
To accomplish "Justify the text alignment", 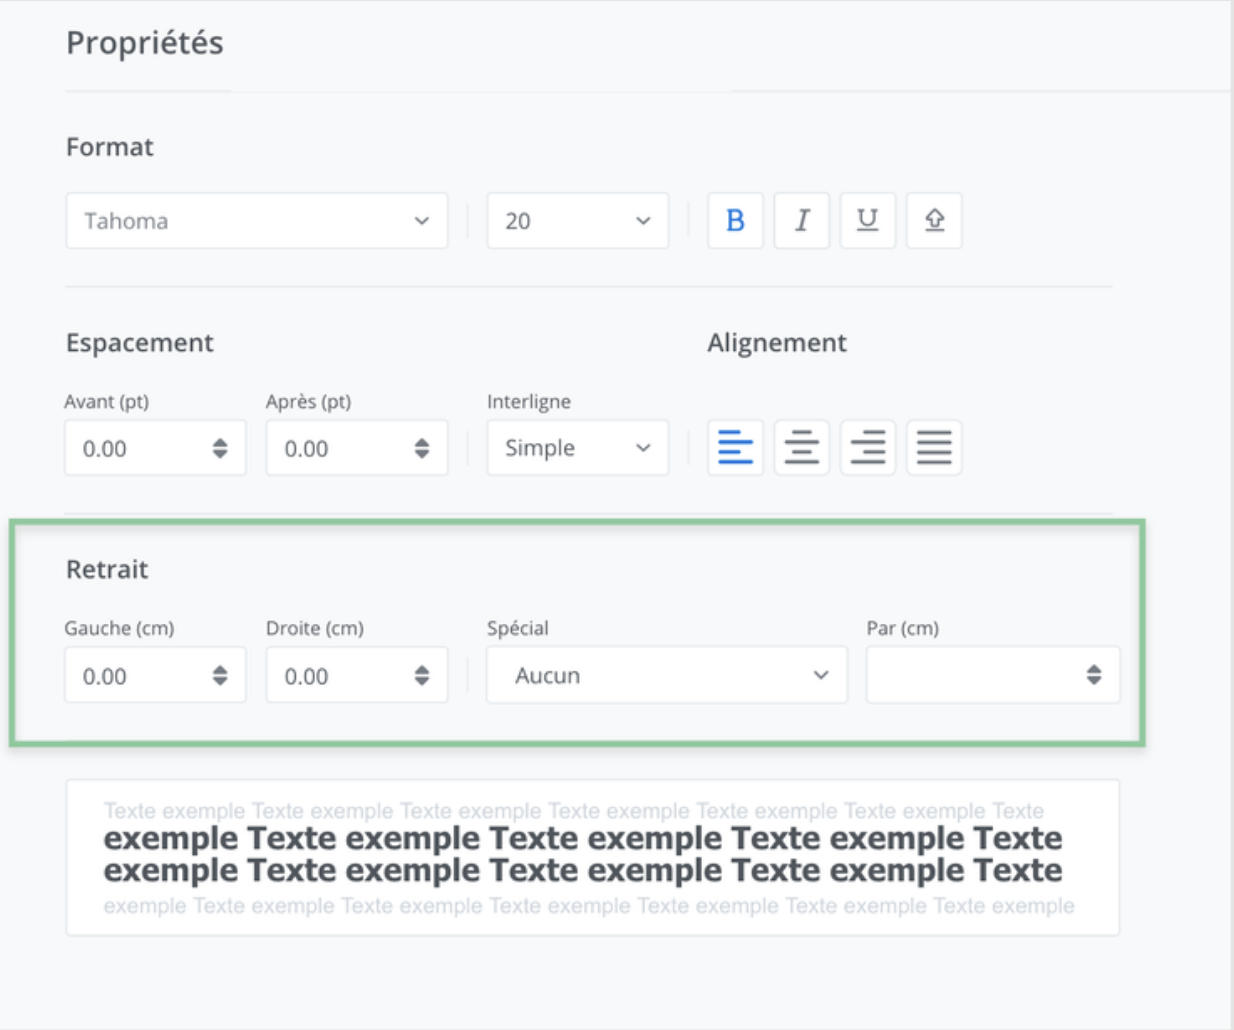I will click(x=934, y=447).
